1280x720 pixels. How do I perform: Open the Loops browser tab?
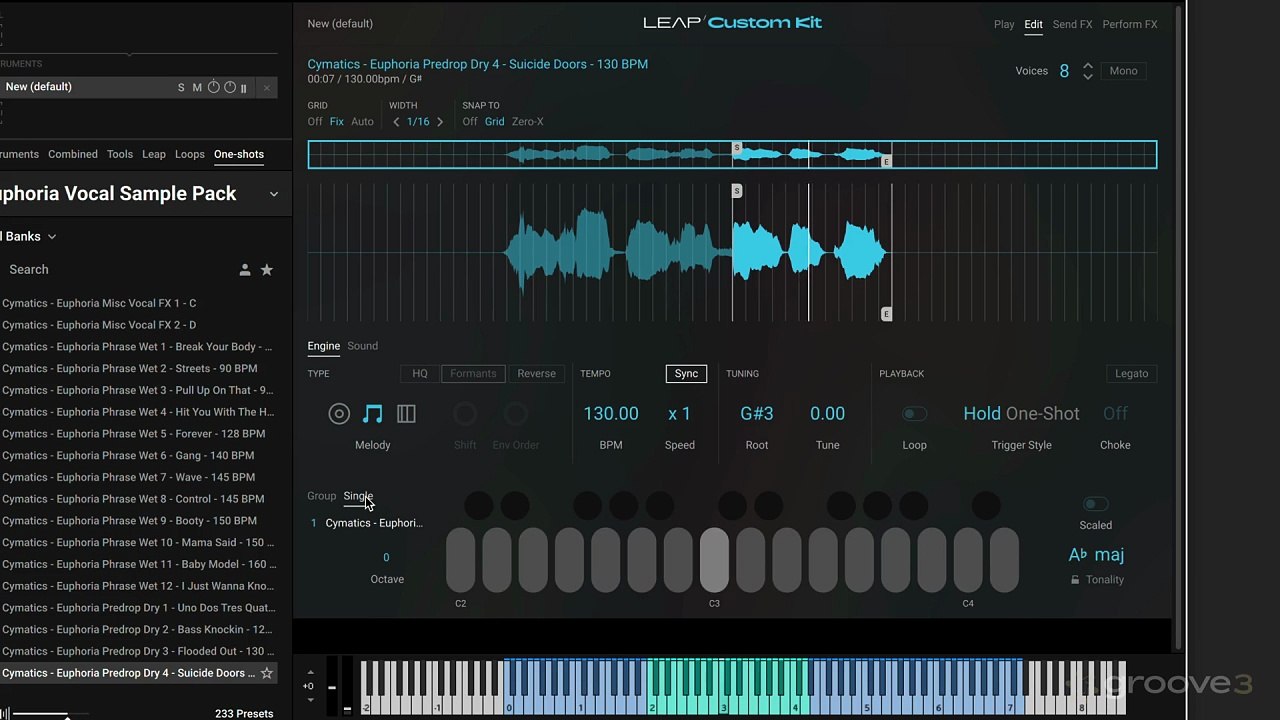coord(189,155)
